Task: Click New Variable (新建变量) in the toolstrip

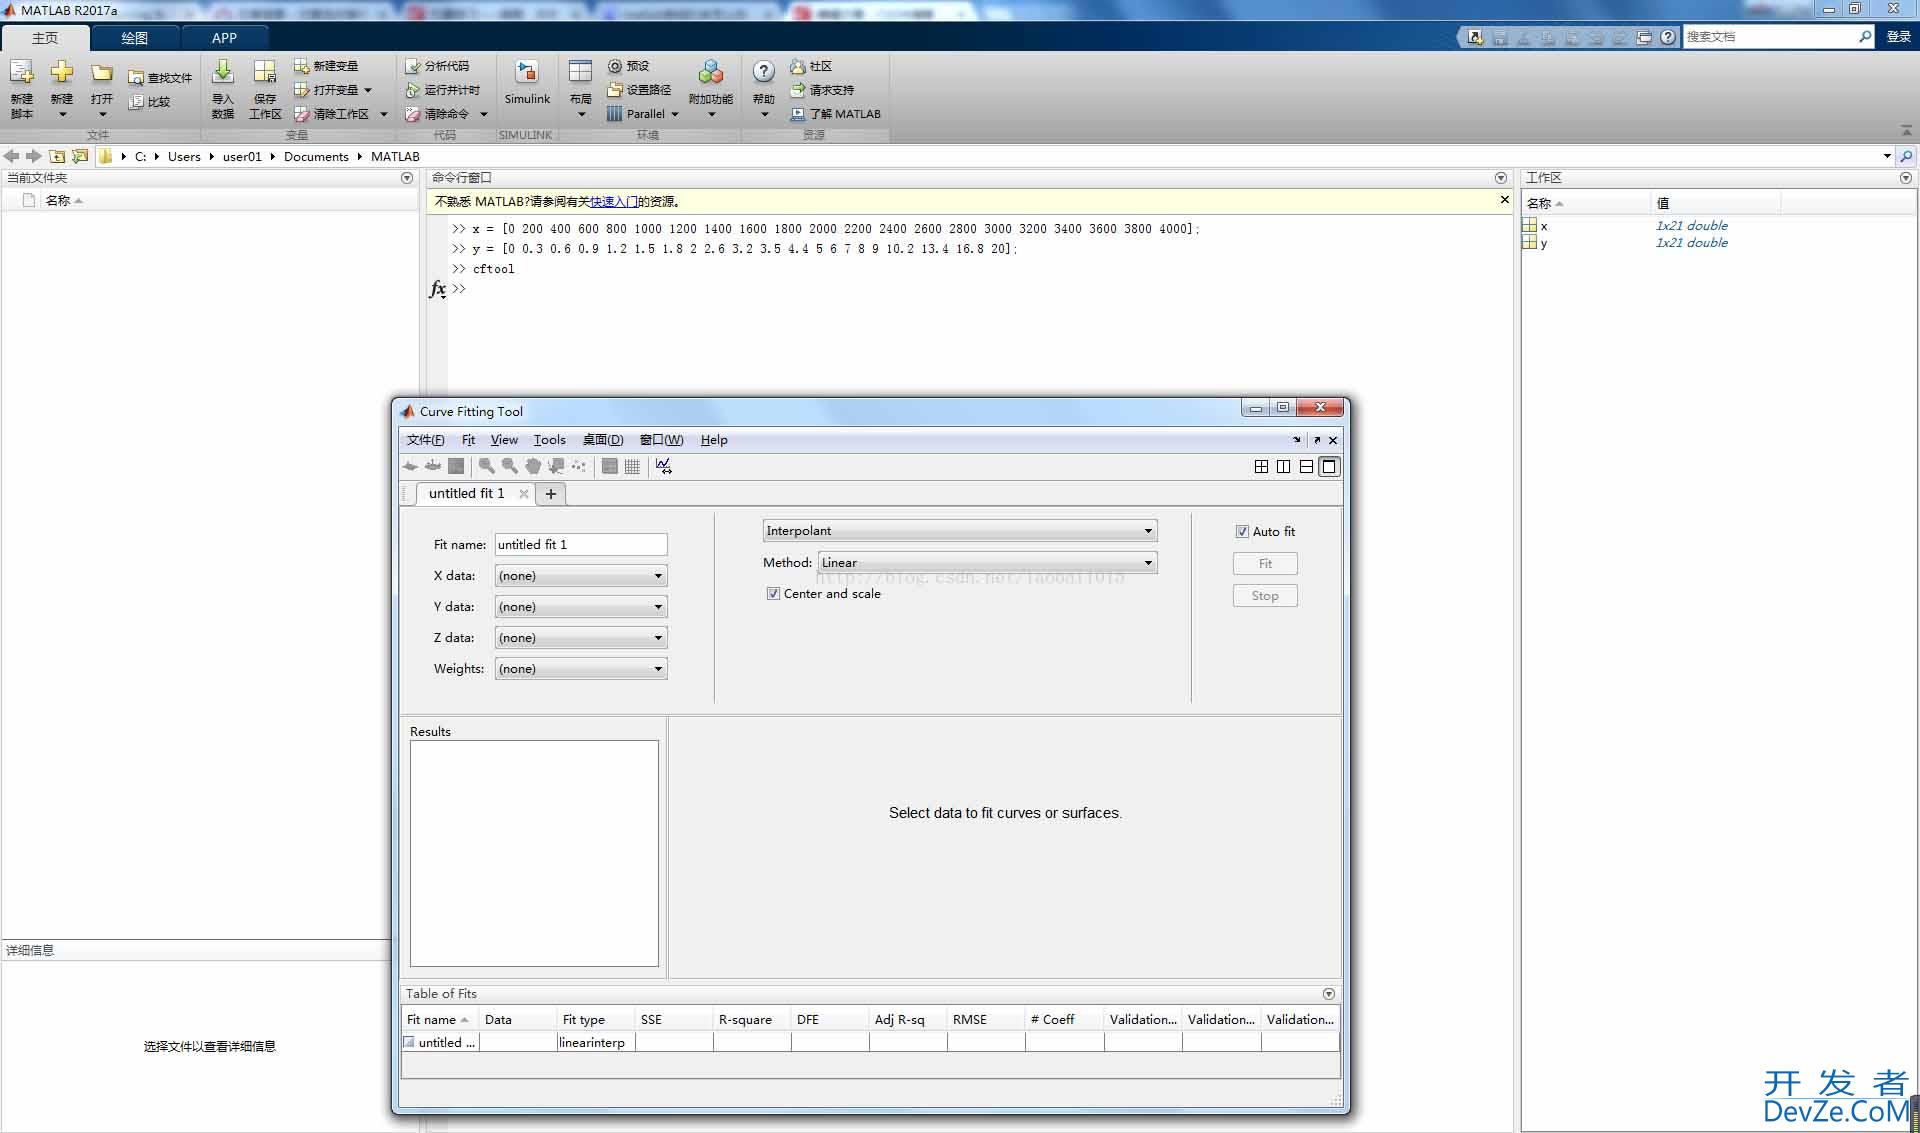Action: tap(326, 66)
